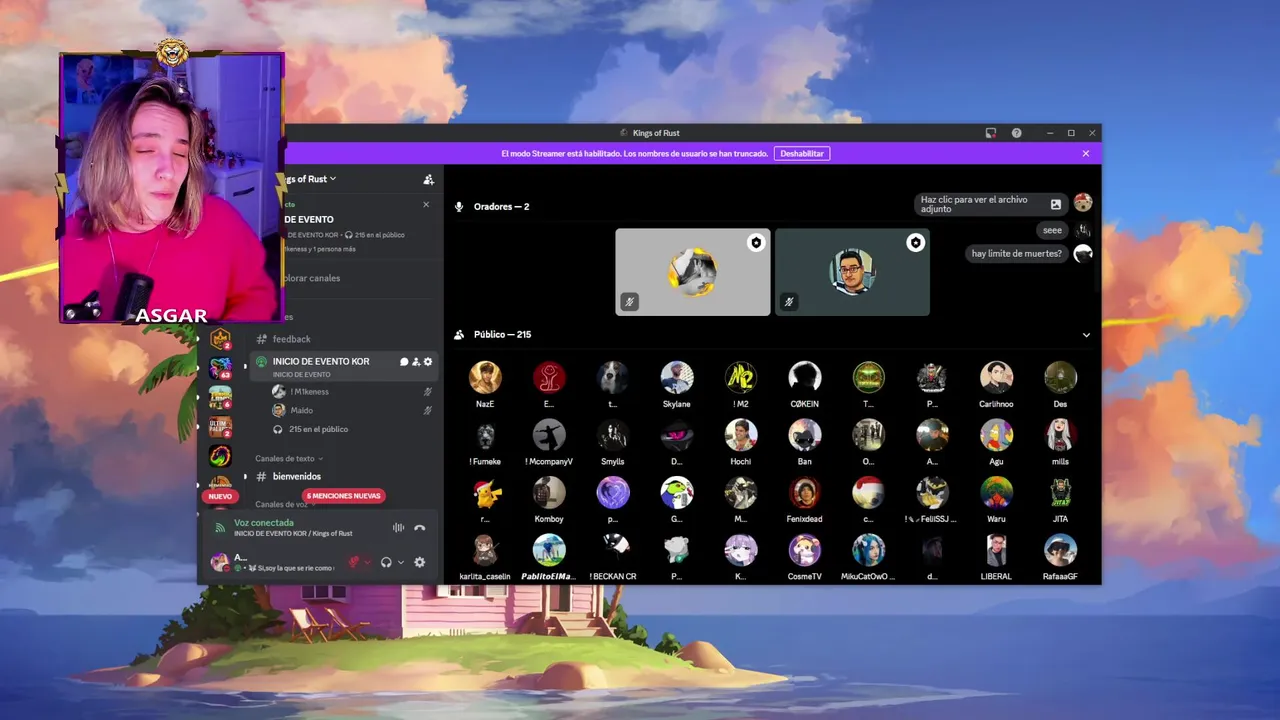This screenshot has height=720, width=1280.
Task: Collapse the Canales de voz category
Action: pyautogui.click(x=285, y=504)
